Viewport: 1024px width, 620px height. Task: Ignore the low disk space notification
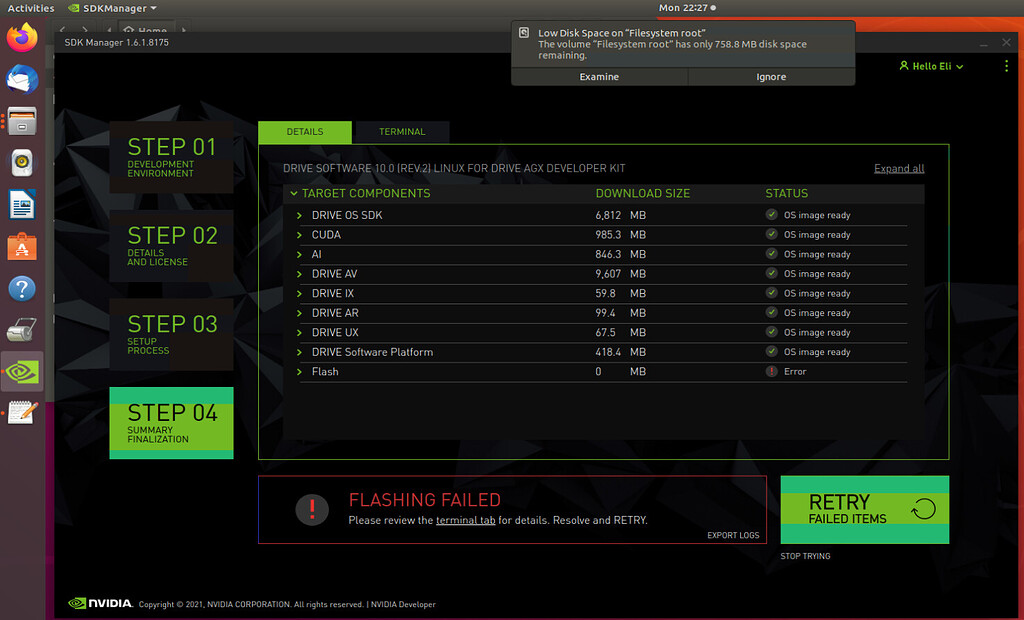coord(771,76)
